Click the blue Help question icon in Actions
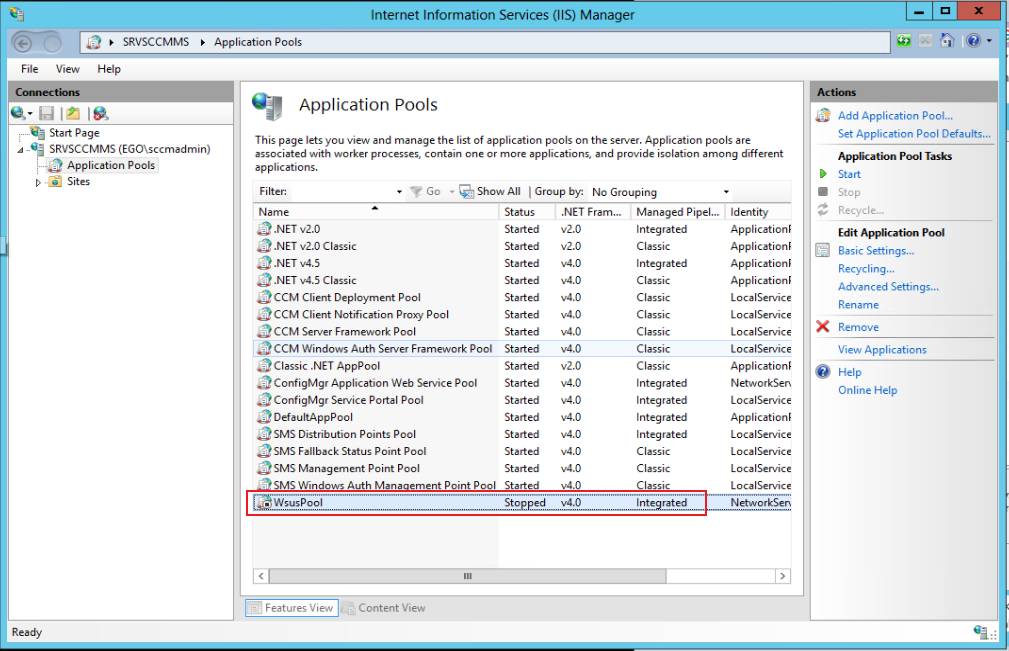1009x651 pixels. 823,372
